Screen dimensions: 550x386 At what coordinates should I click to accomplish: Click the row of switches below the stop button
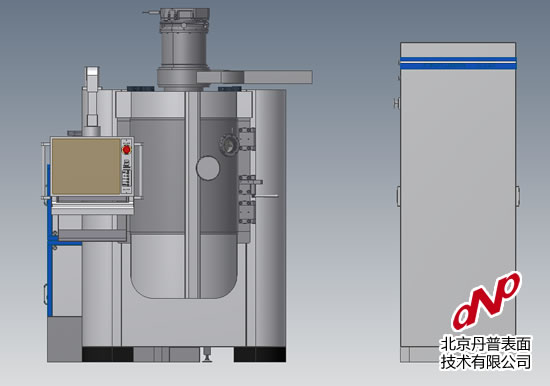(x=127, y=175)
